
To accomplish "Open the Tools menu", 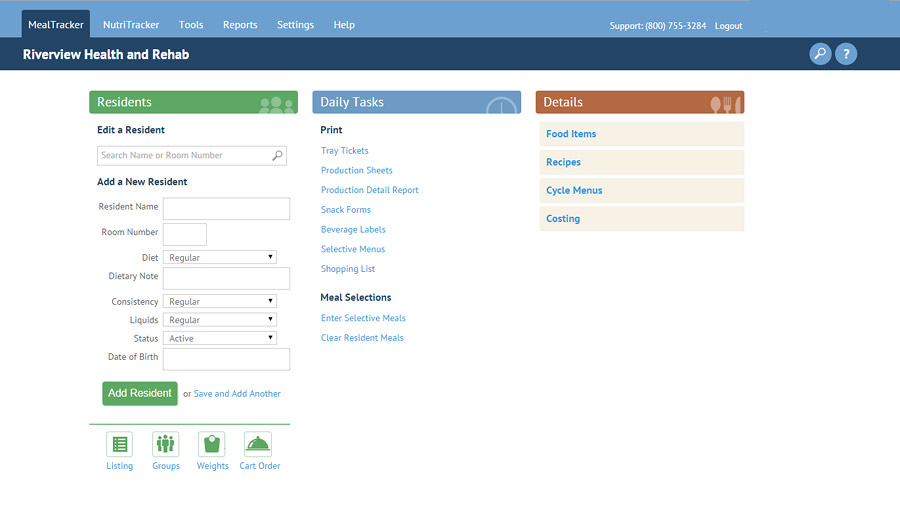I will point(191,25).
